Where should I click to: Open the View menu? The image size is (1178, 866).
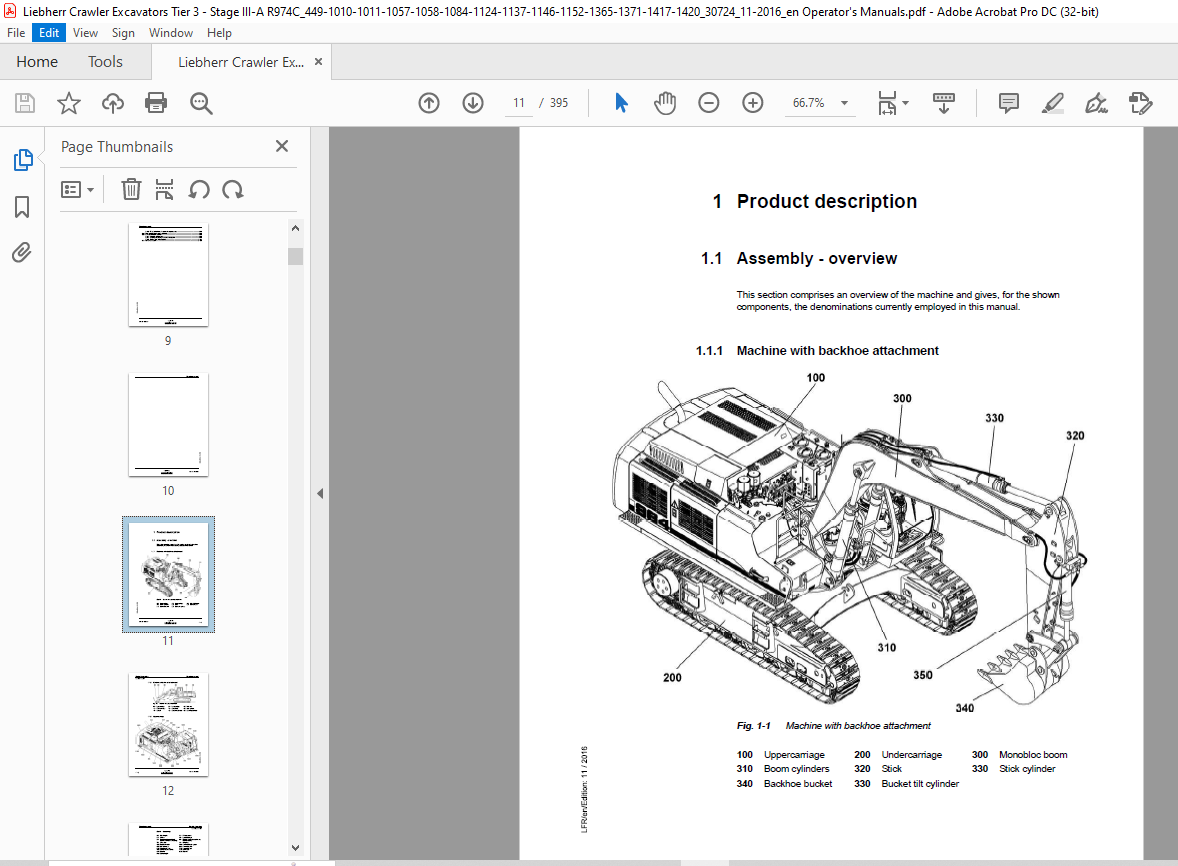tap(86, 33)
